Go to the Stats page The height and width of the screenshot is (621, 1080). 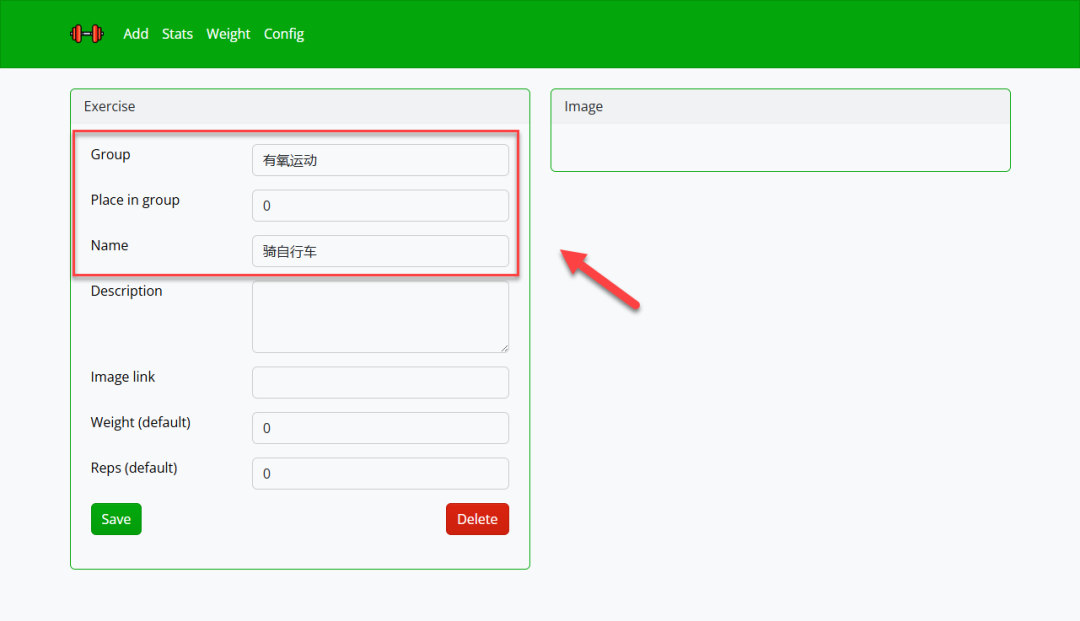click(x=177, y=34)
